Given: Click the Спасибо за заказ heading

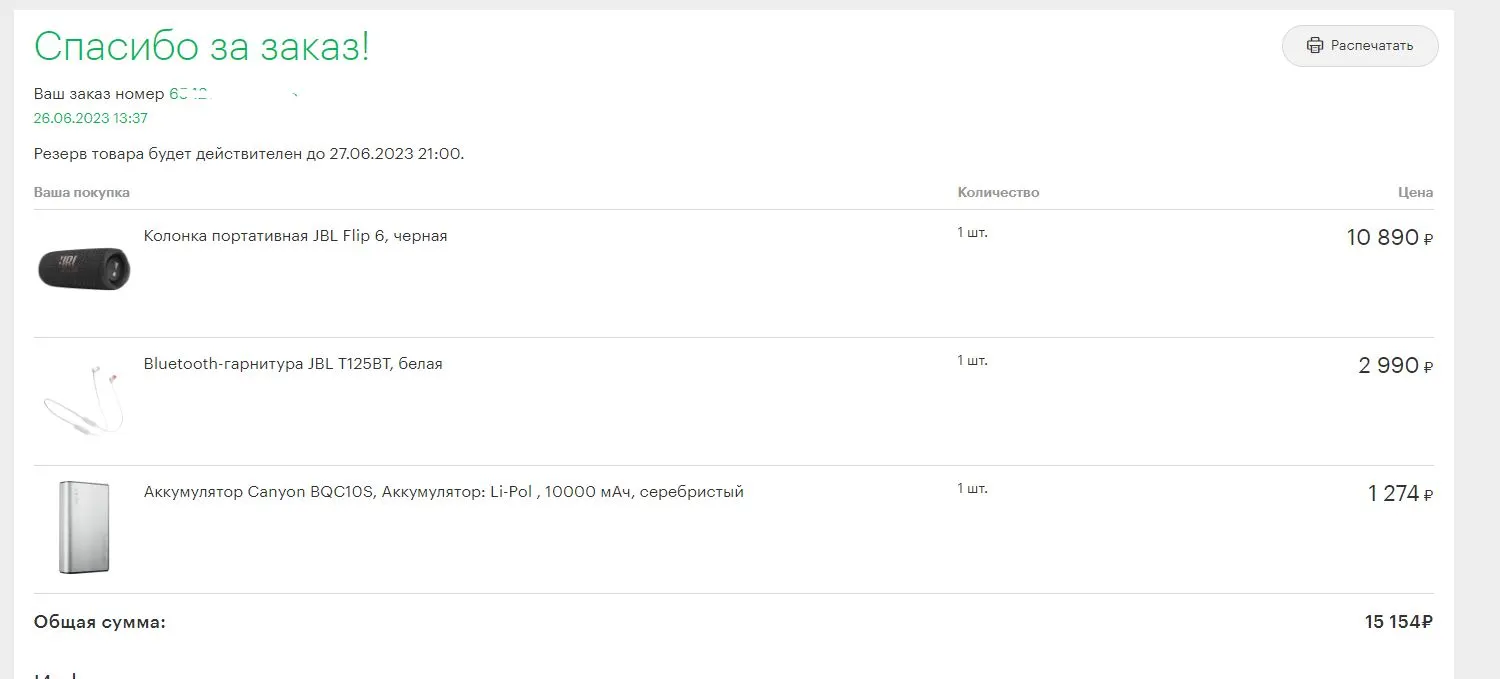Looking at the screenshot, I should coord(202,46).
